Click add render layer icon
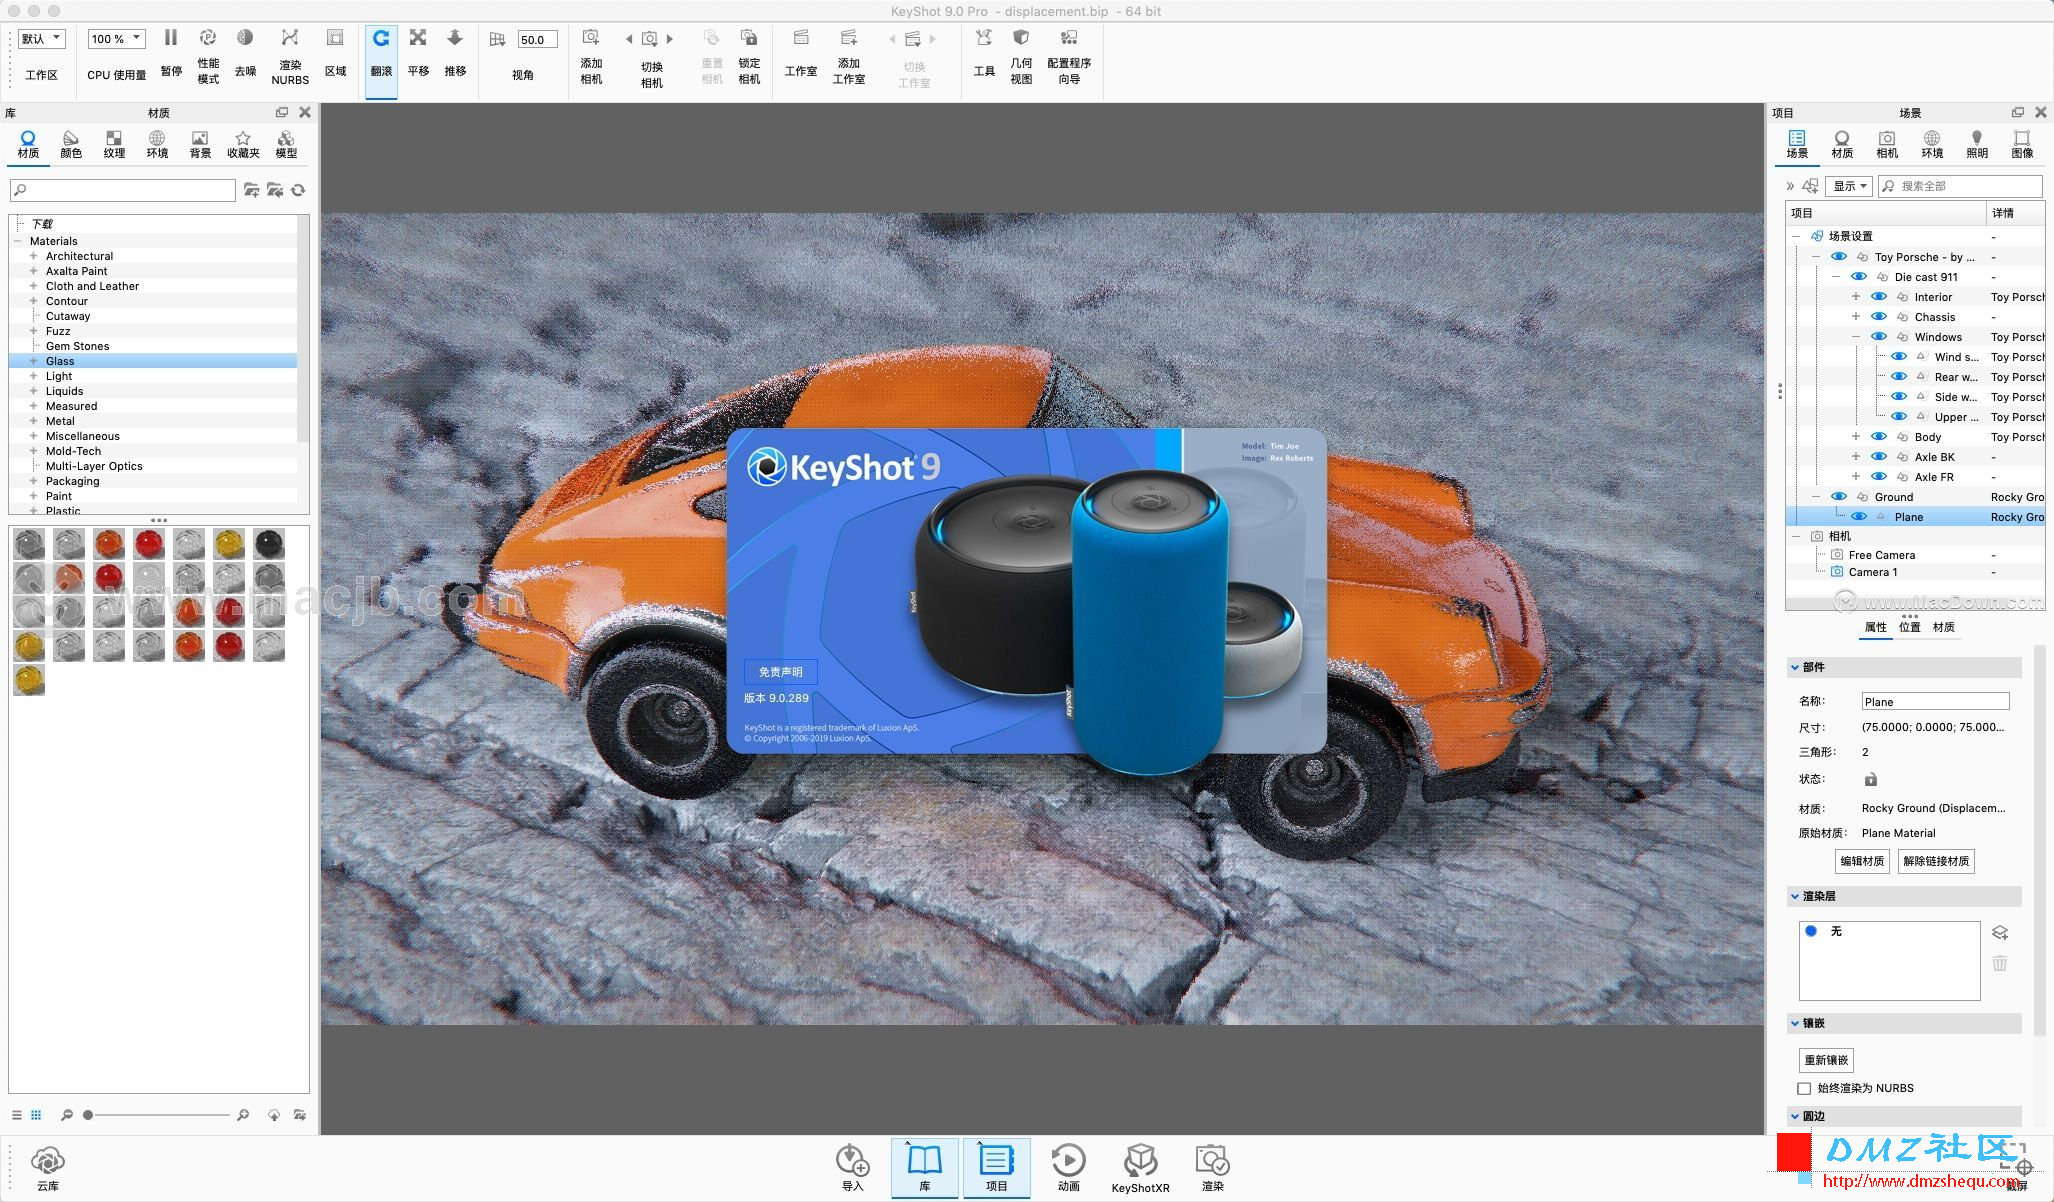The image size is (2054, 1202). pyautogui.click(x=2000, y=932)
